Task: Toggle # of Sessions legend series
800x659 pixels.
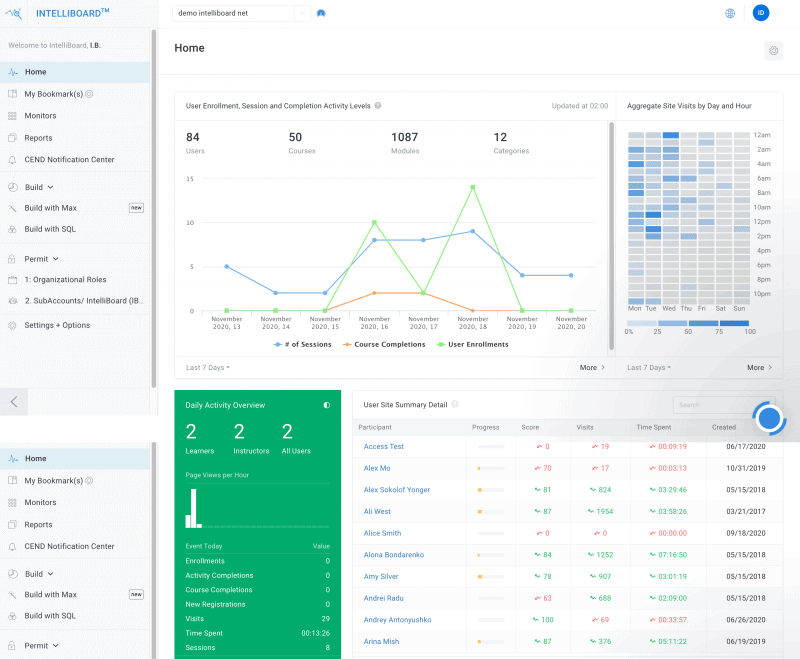Action: [303, 344]
